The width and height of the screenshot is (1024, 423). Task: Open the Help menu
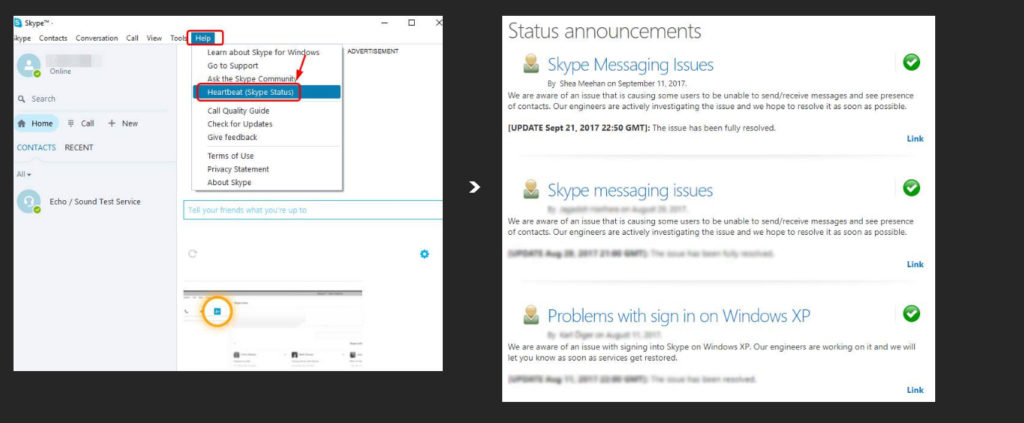point(203,39)
